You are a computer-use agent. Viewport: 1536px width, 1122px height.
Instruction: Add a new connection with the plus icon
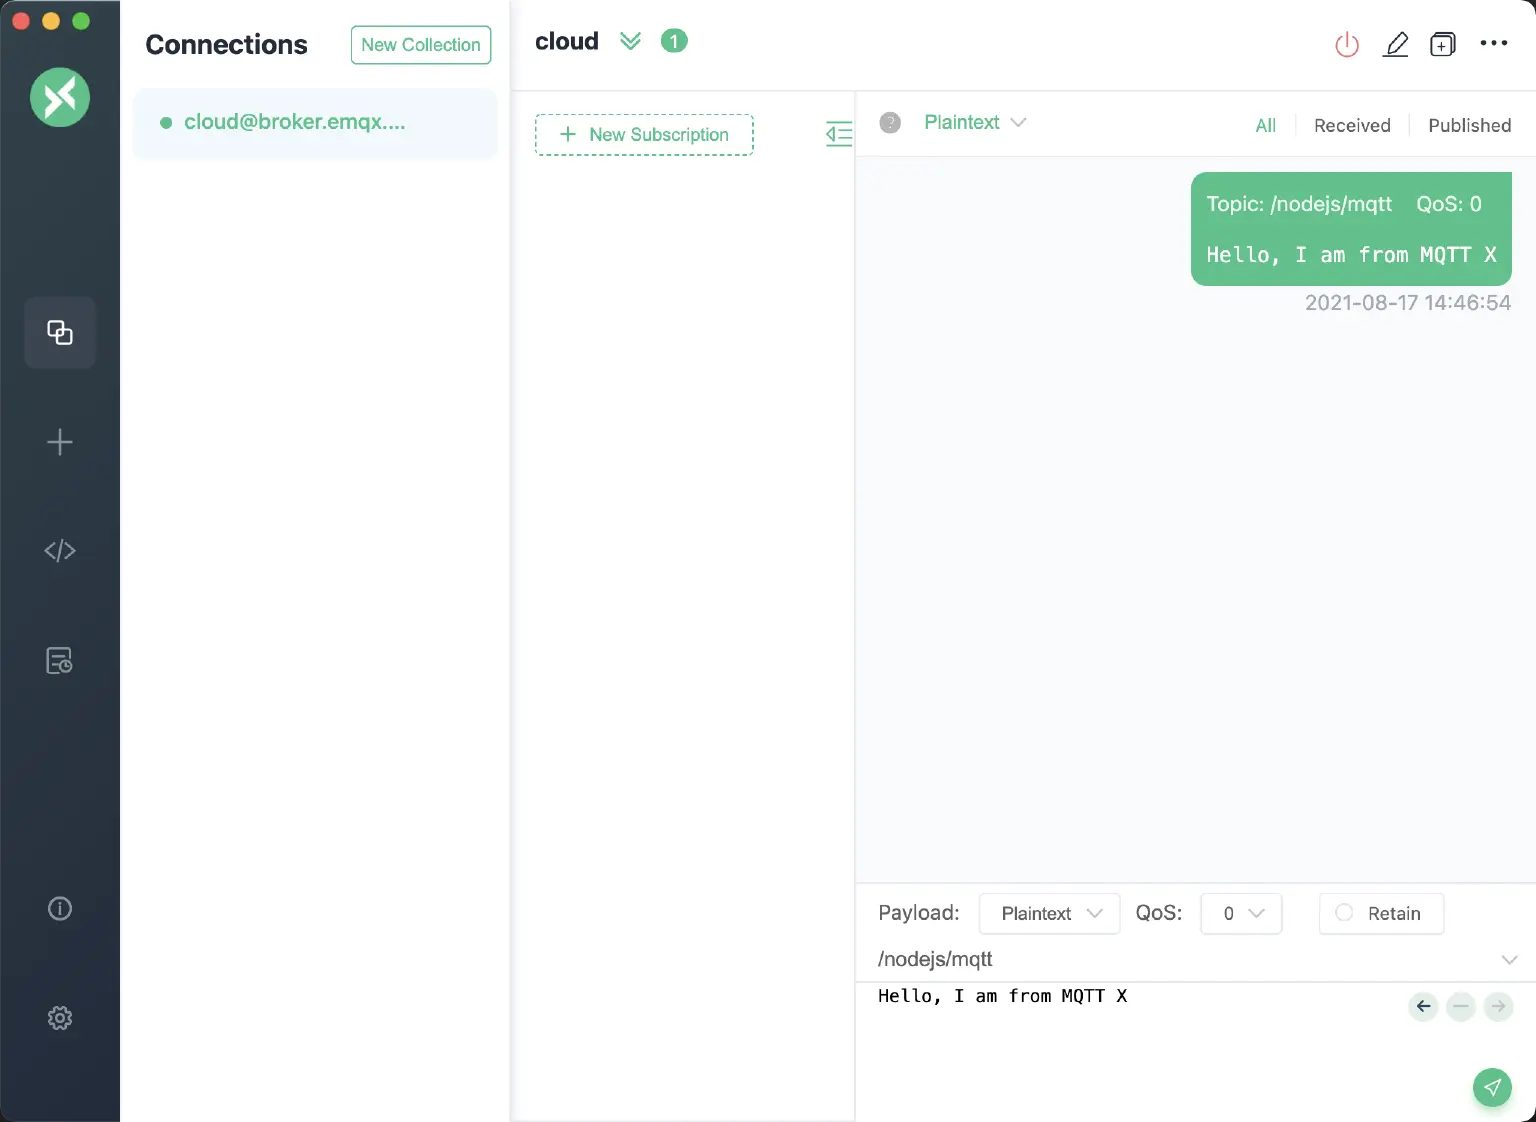[x=60, y=441]
